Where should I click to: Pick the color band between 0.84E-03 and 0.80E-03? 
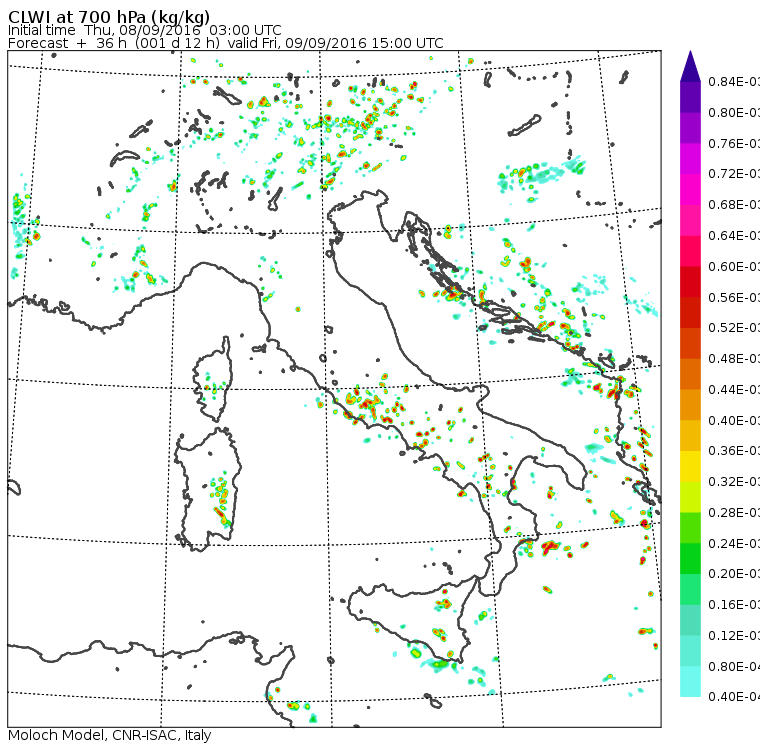(690, 97)
